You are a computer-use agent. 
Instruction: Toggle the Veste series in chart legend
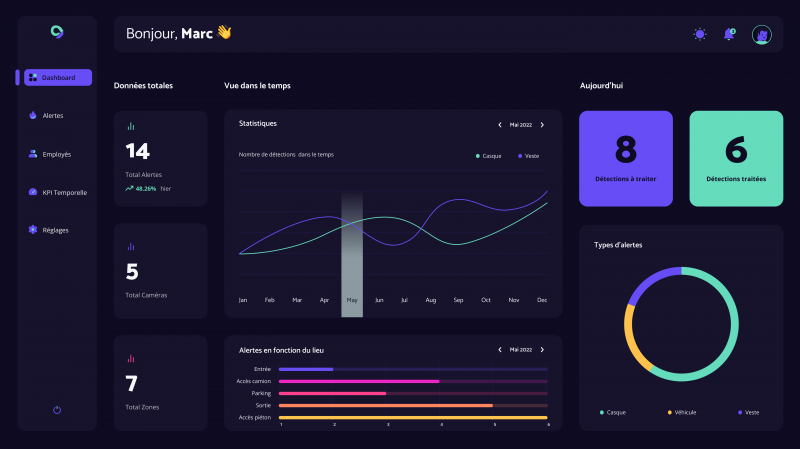point(530,156)
